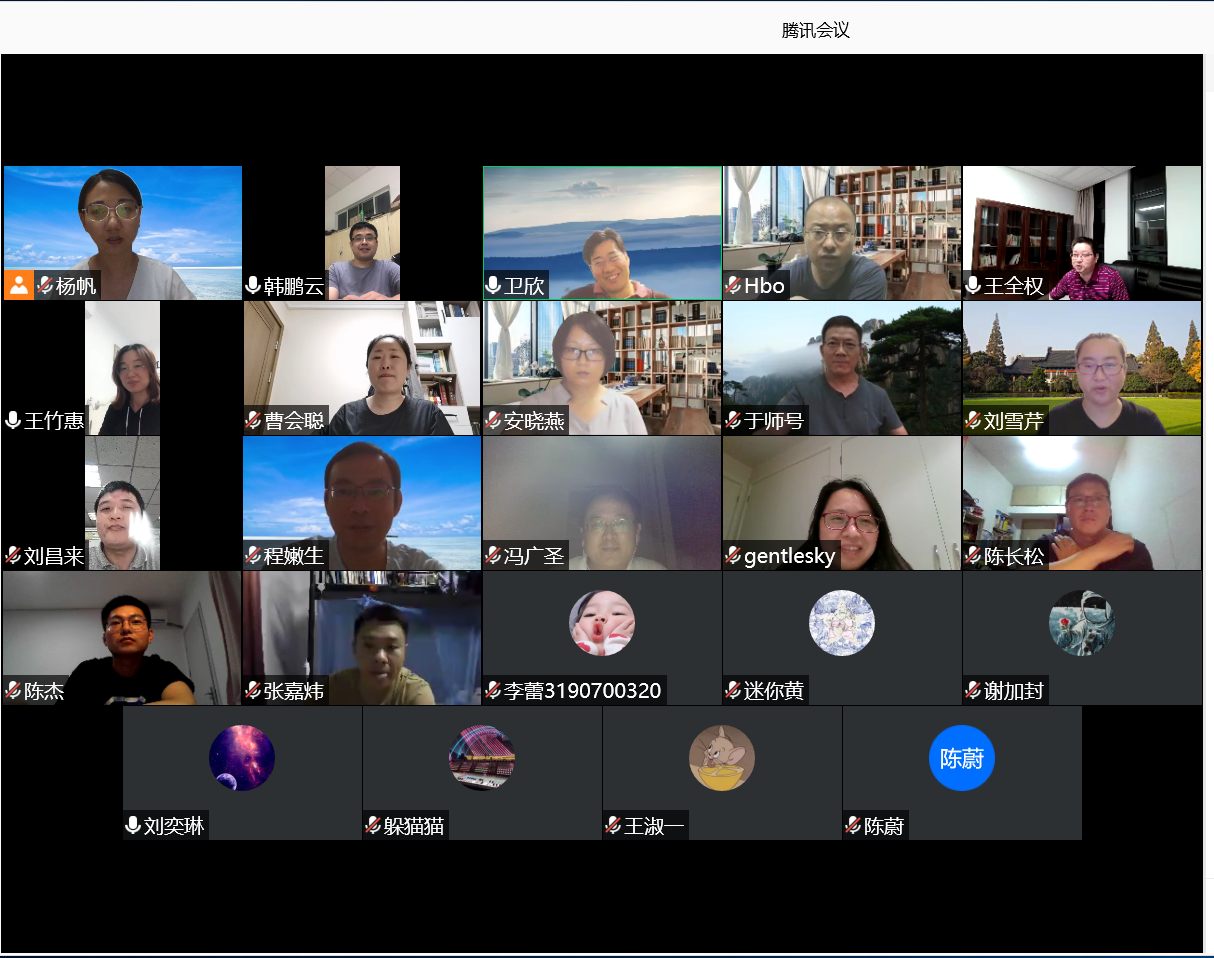Open 冯广圣's blurry video feed

tap(602, 503)
